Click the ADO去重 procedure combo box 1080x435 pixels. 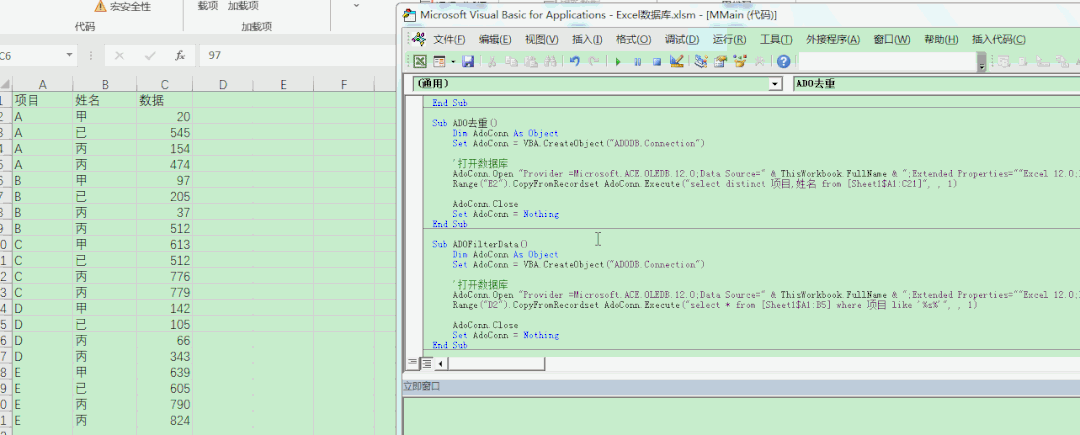[937, 84]
